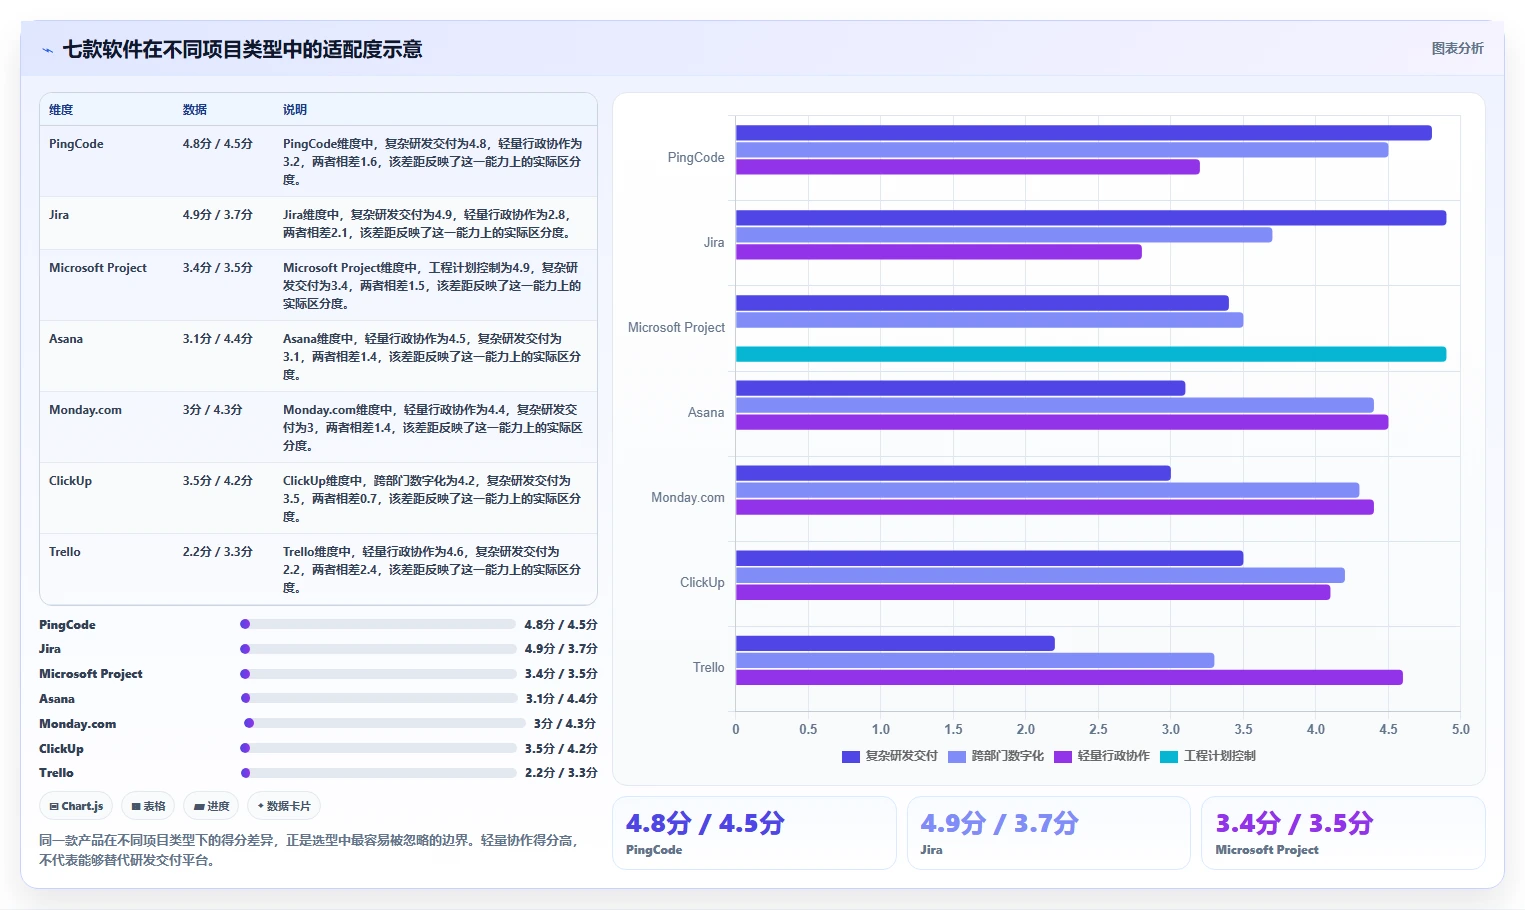Click the footnote text about 得分差异

309,850
